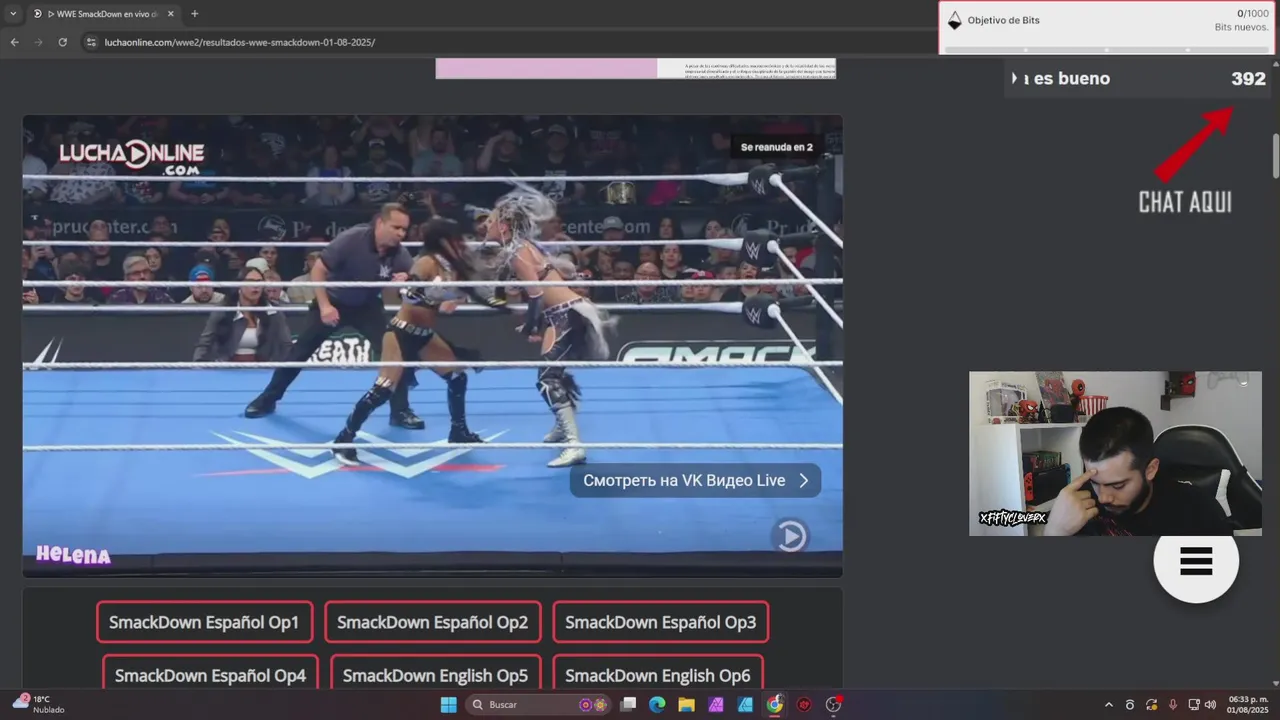Choose SmackDown Español Op2 stream
The image size is (1280, 720).
(x=432, y=622)
